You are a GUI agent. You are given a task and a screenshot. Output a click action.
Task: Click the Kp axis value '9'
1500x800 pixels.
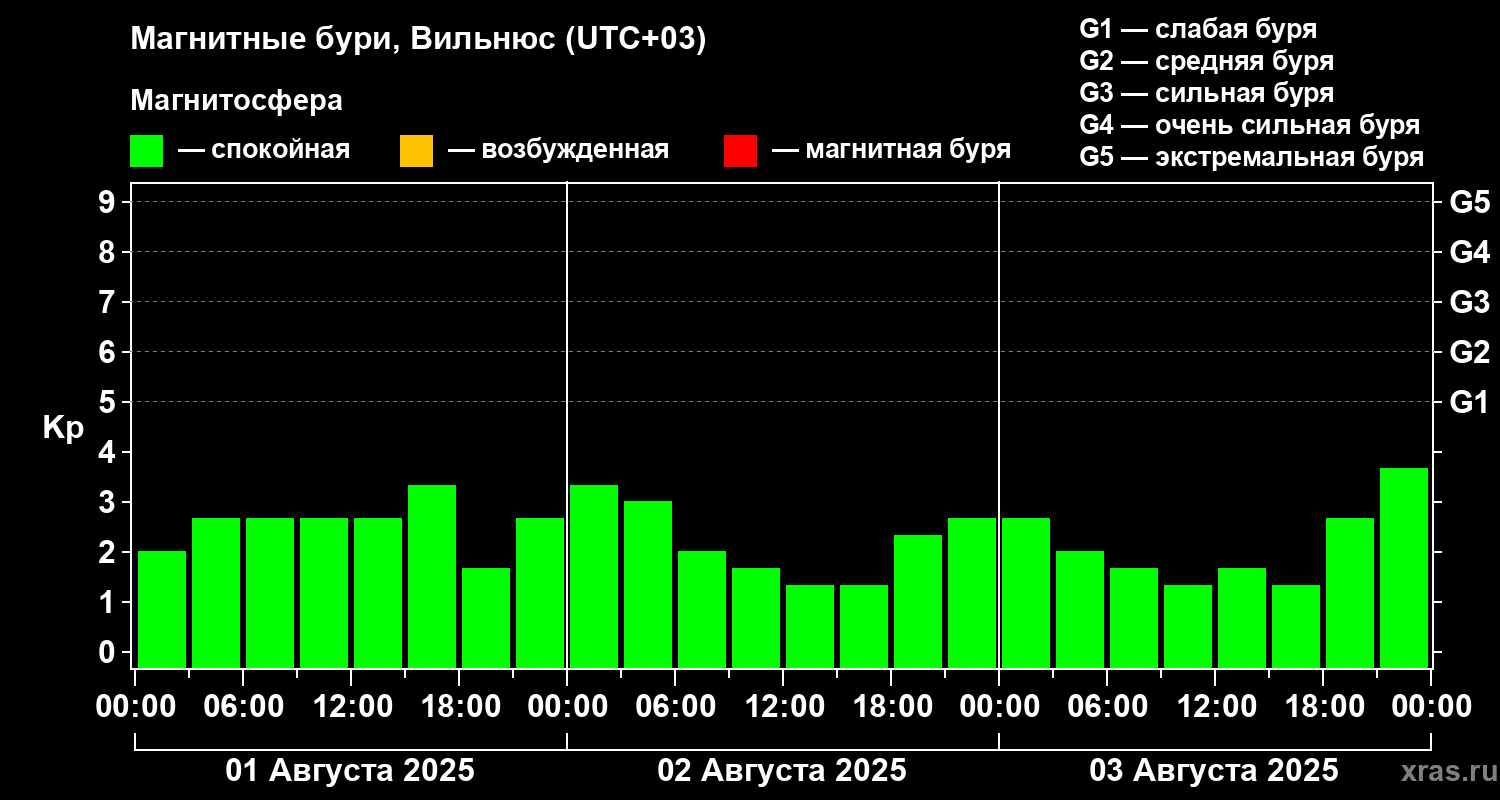coord(109,202)
